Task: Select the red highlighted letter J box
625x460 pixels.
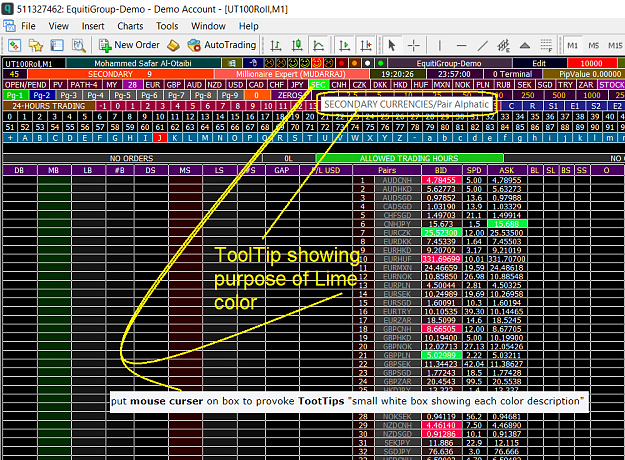Action: click(x=159, y=138)
